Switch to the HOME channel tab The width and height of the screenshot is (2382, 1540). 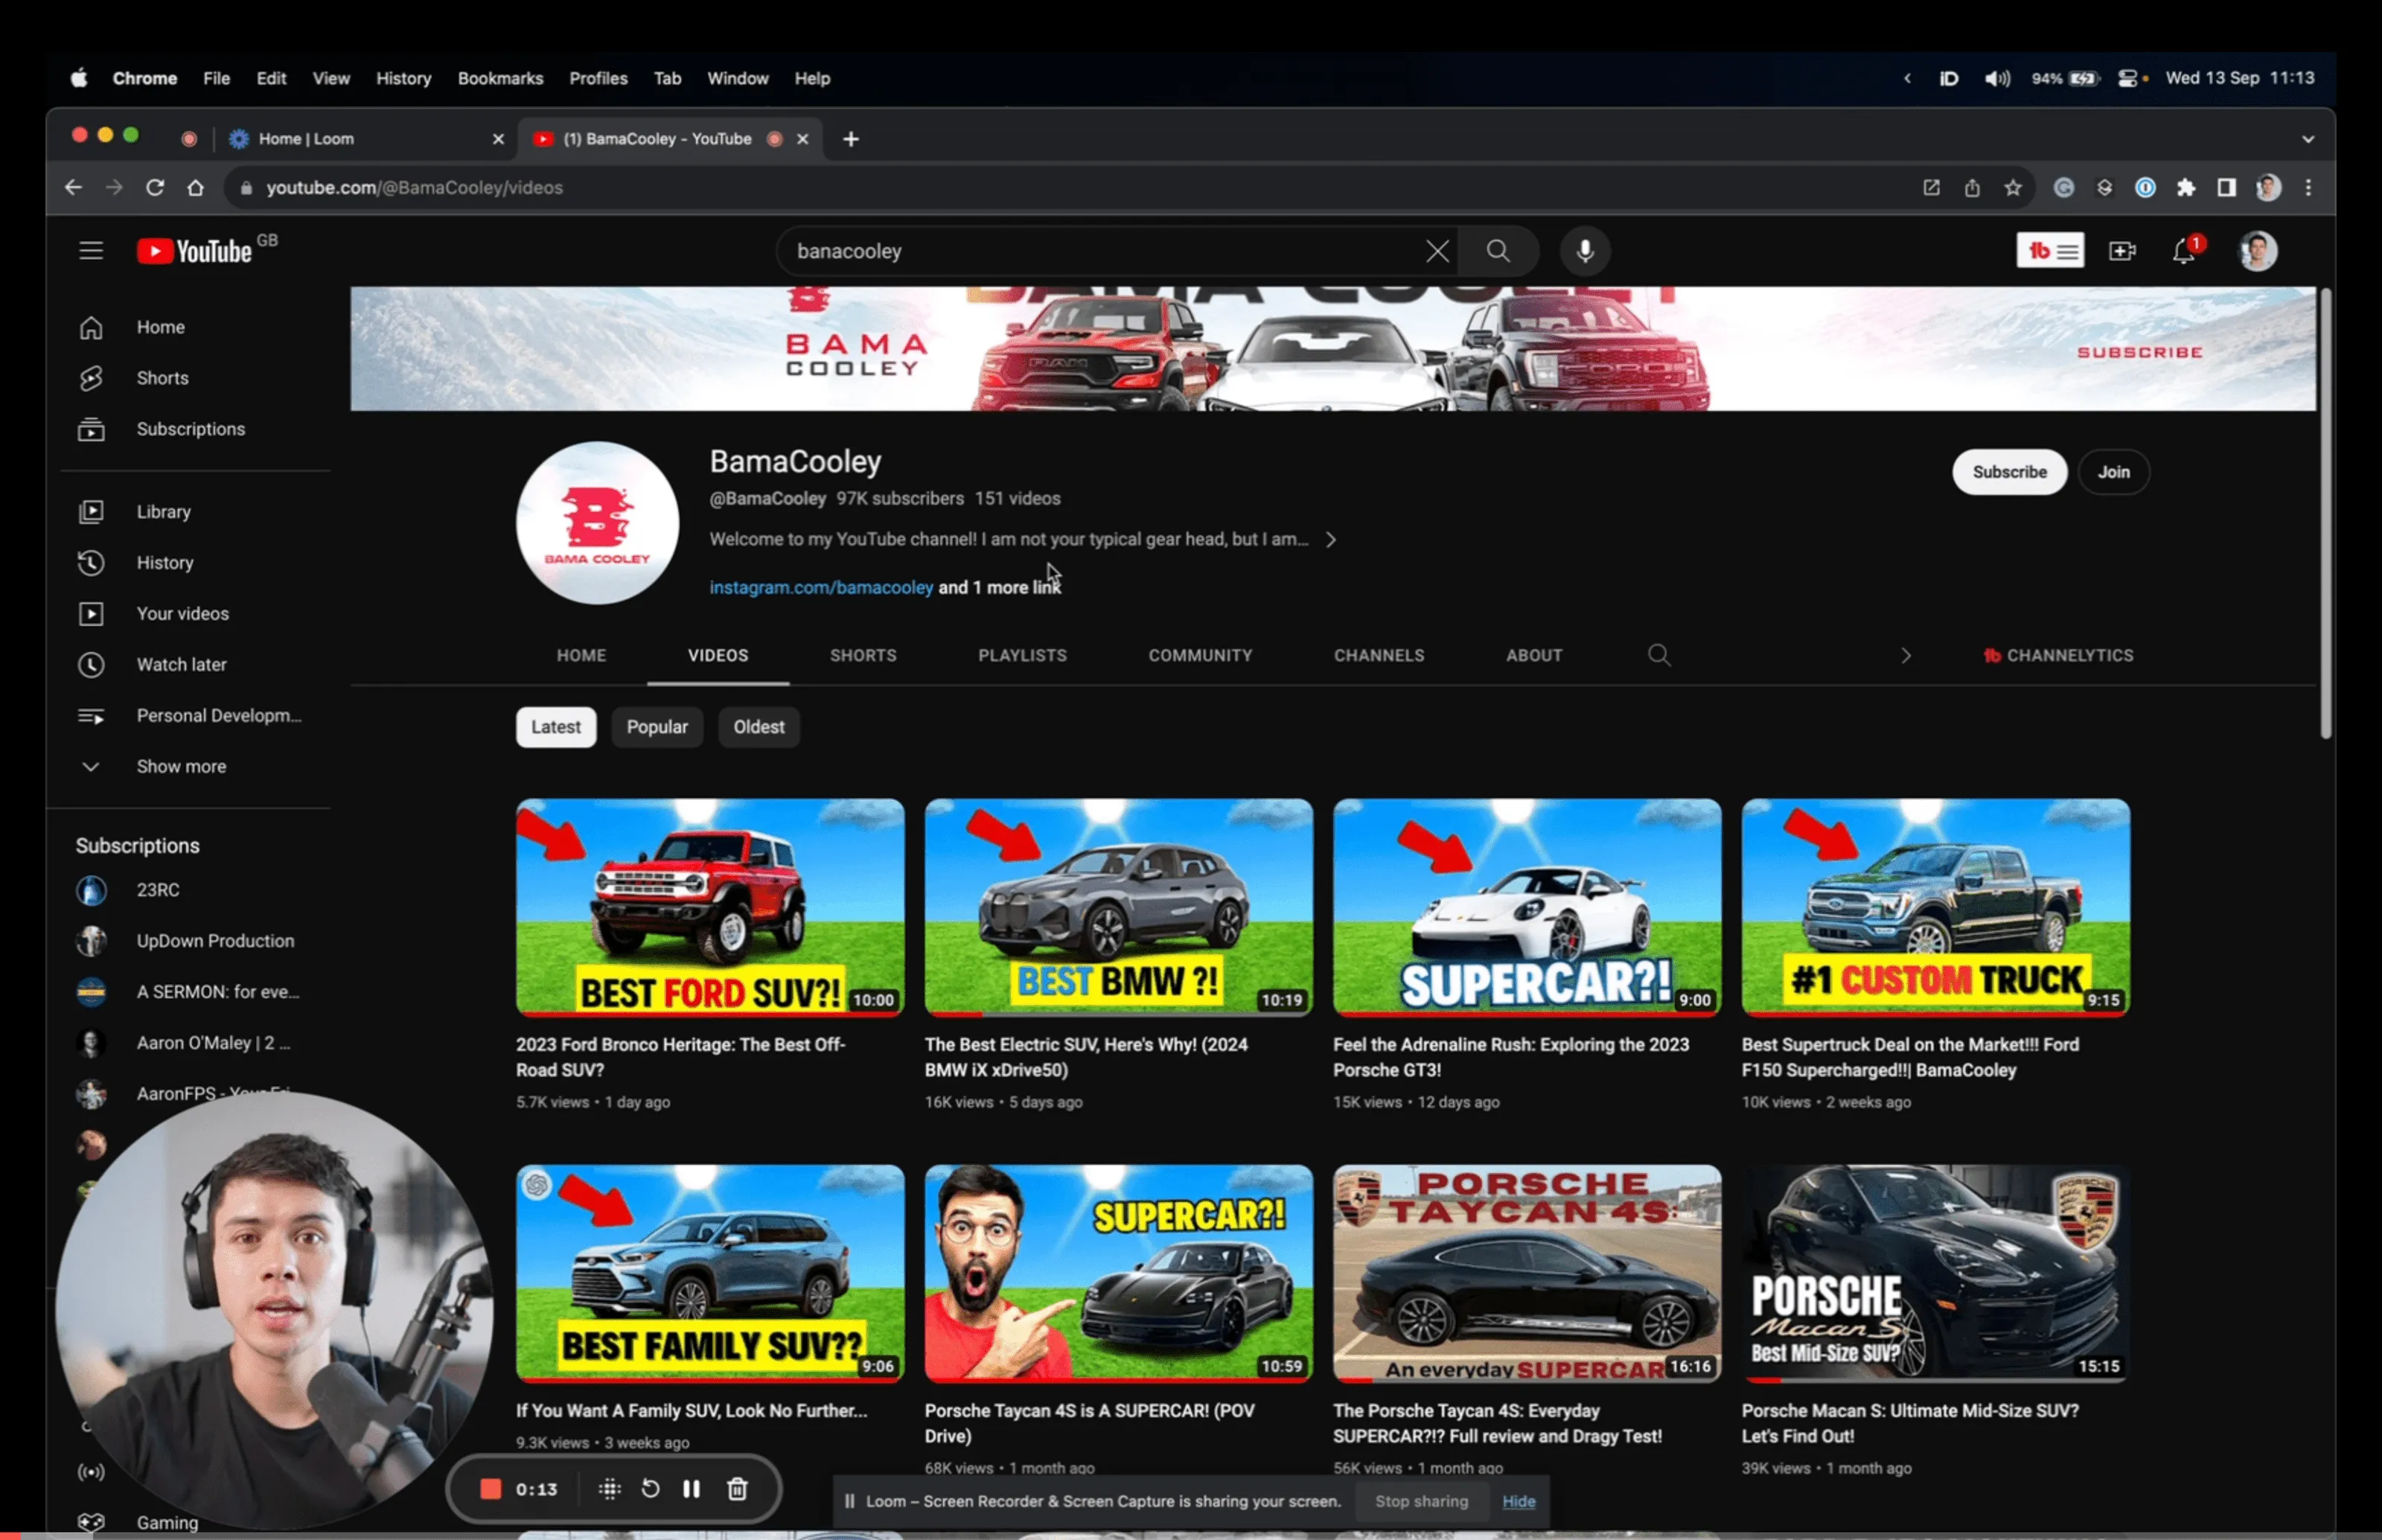point(581,655)
